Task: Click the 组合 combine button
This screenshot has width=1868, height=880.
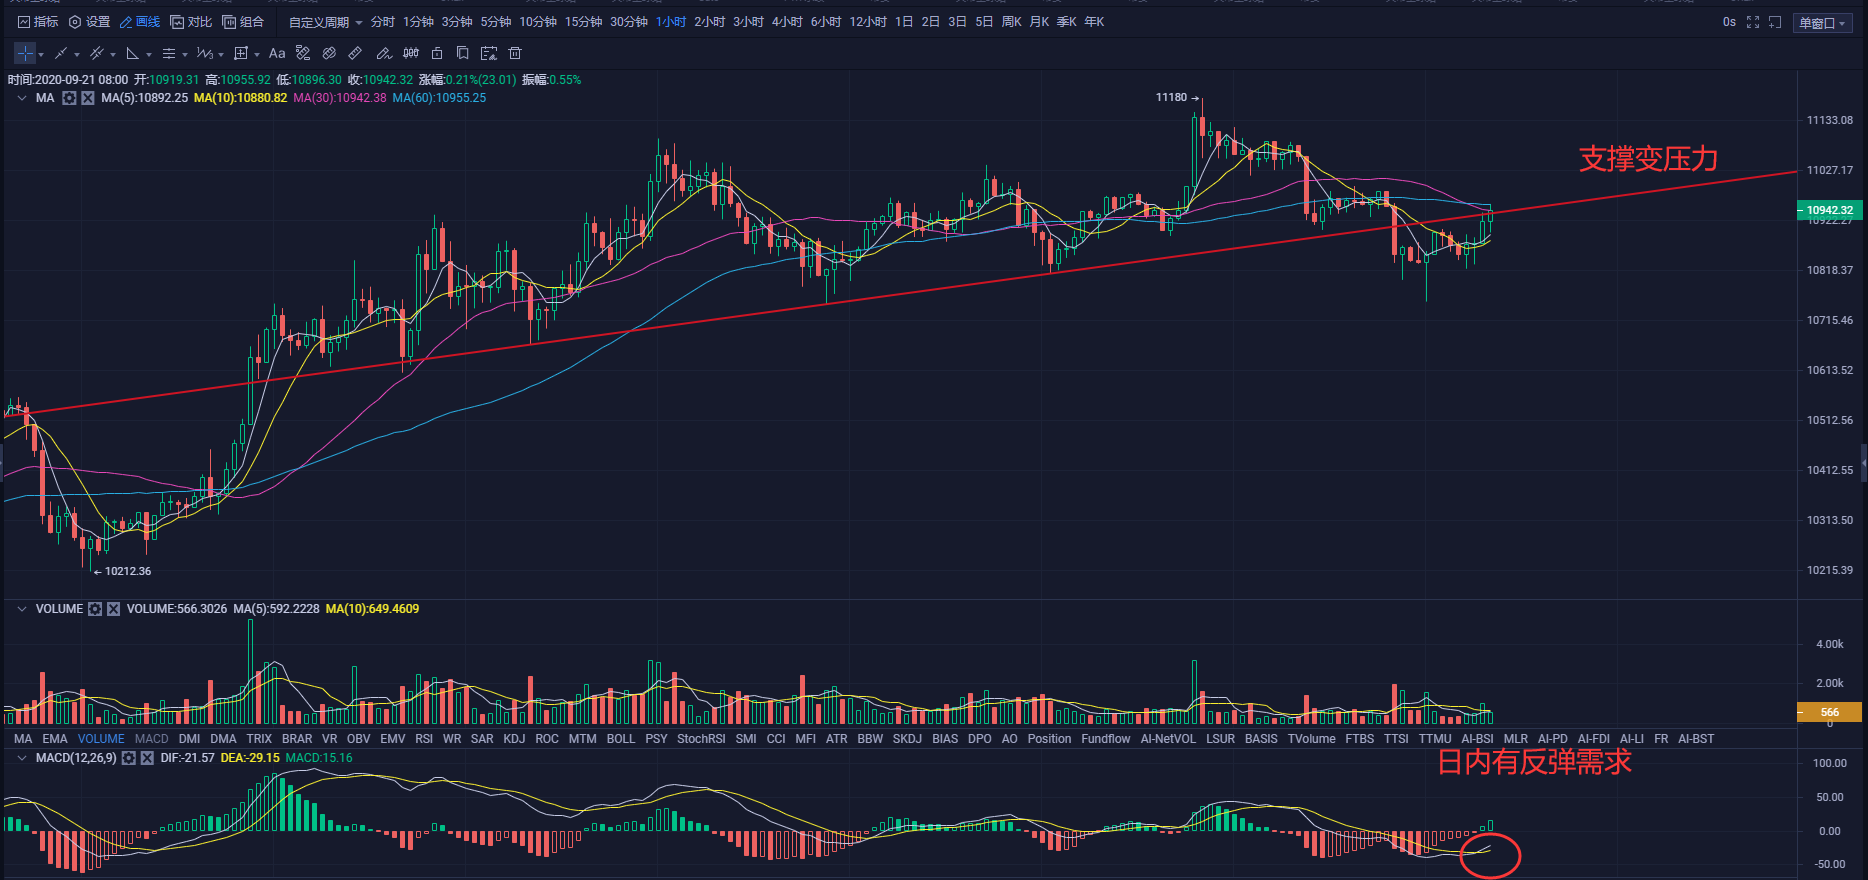Action: tap(243, 22)
